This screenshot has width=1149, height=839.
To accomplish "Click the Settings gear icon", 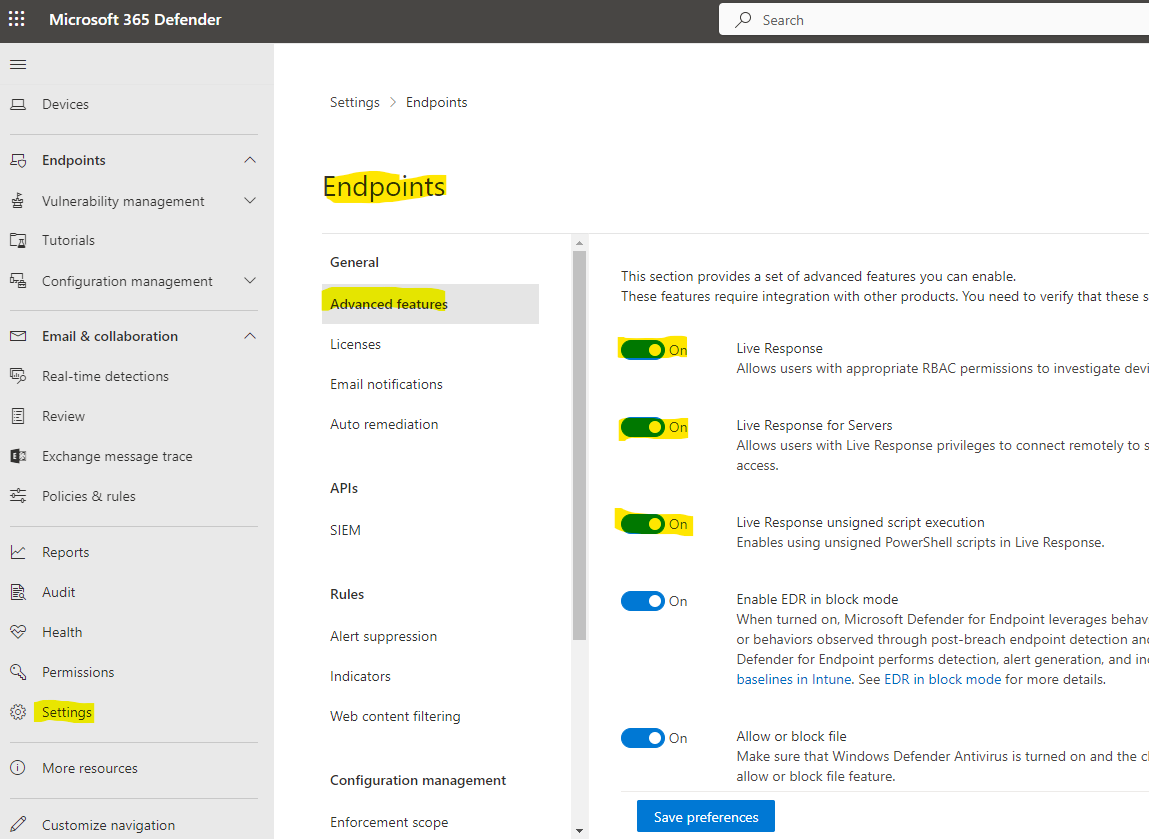I will tap(18, 712).
